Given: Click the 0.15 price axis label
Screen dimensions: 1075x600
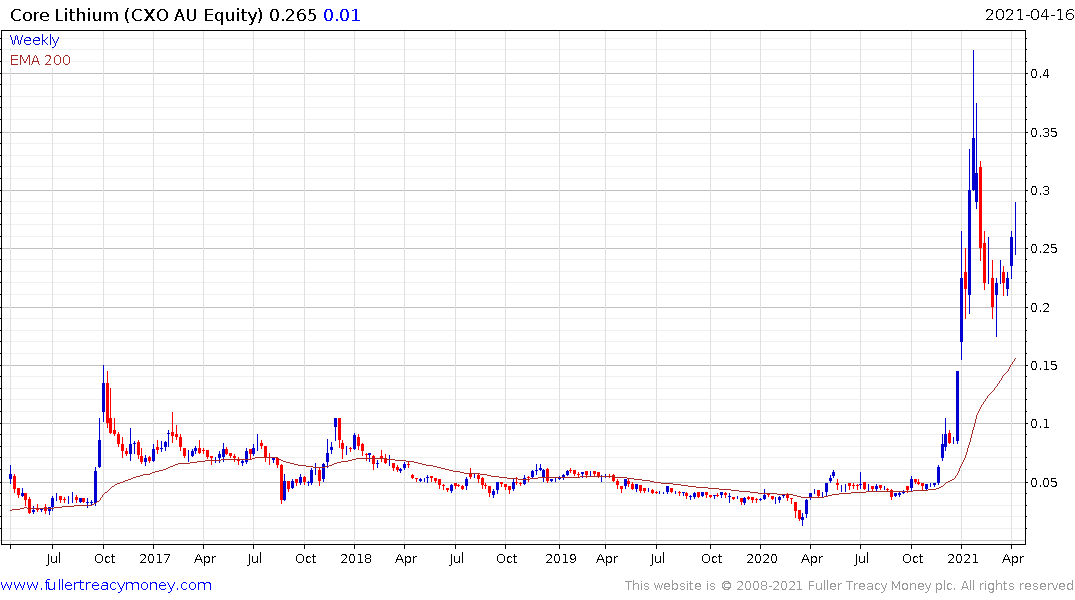Looking at the screenshot, I should (x=1044, y=365).
